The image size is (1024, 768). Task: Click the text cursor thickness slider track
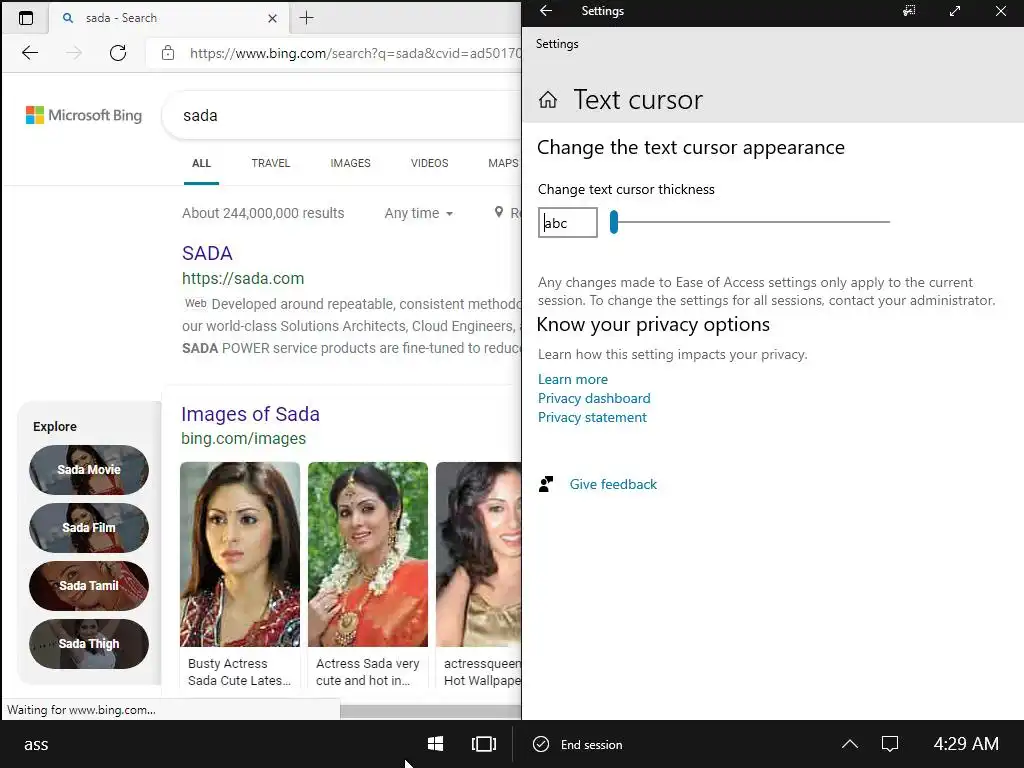click(x=751, y=222)
